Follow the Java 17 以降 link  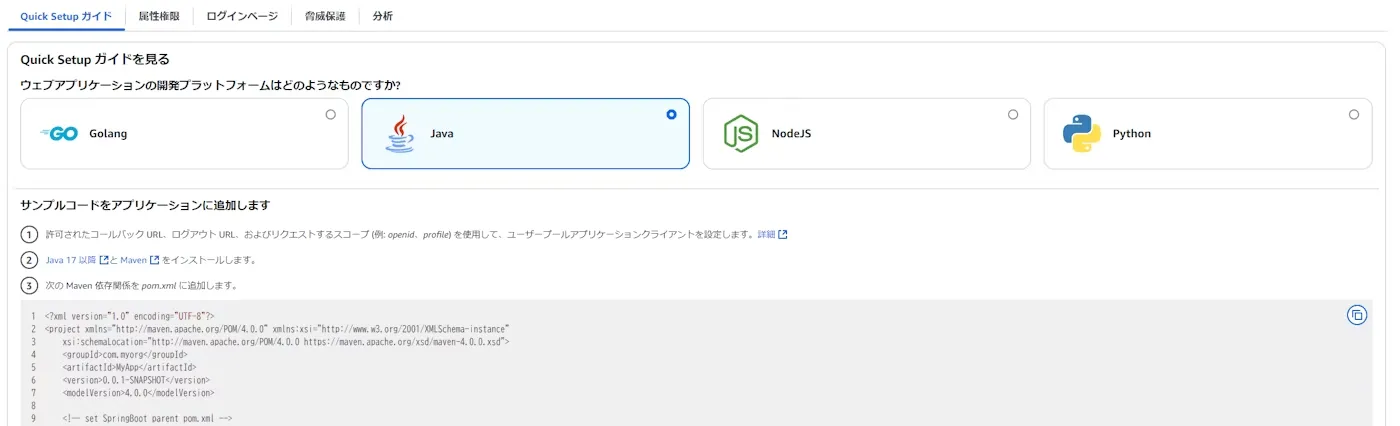71,260
